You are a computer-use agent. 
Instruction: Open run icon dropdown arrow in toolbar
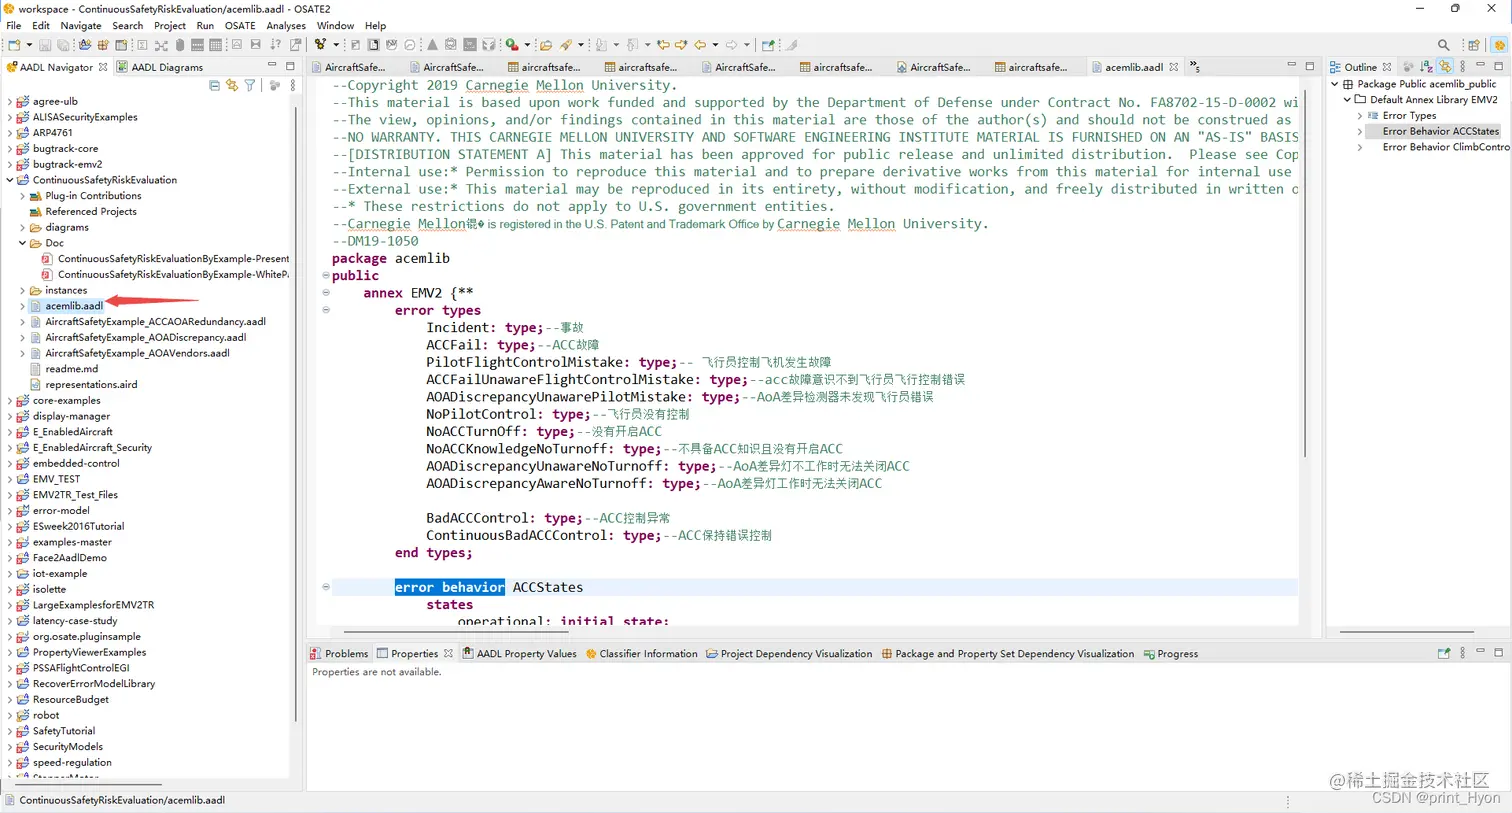527,45
